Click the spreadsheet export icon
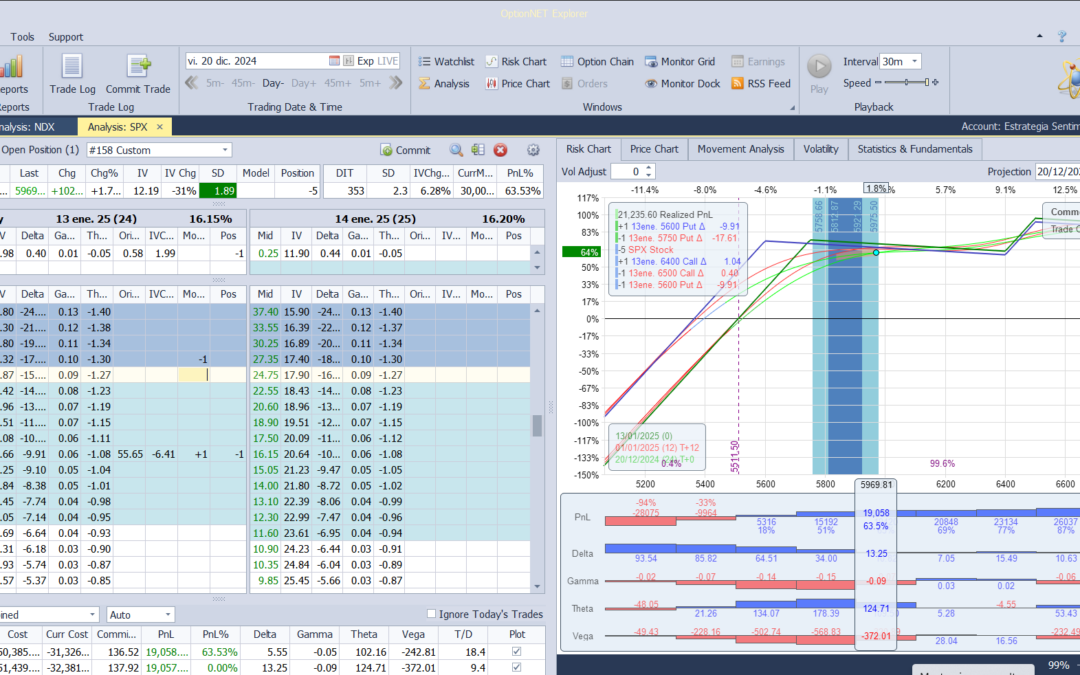This screenshot has width=1080, height=675. coord(478,149)
